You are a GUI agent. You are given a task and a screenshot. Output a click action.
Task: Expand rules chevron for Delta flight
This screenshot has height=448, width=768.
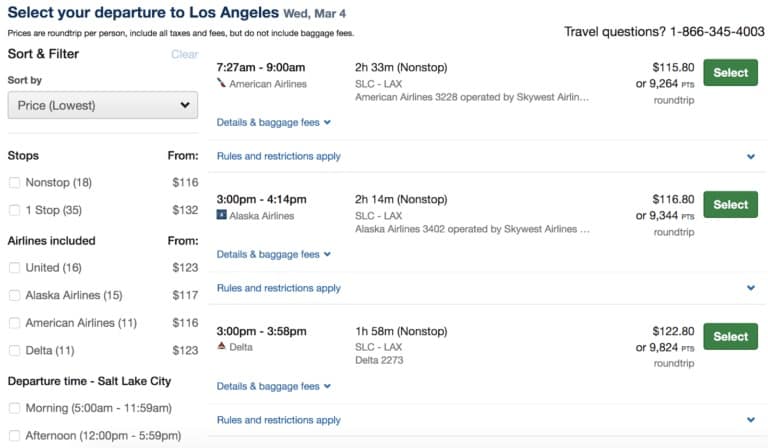pos(750,420)
